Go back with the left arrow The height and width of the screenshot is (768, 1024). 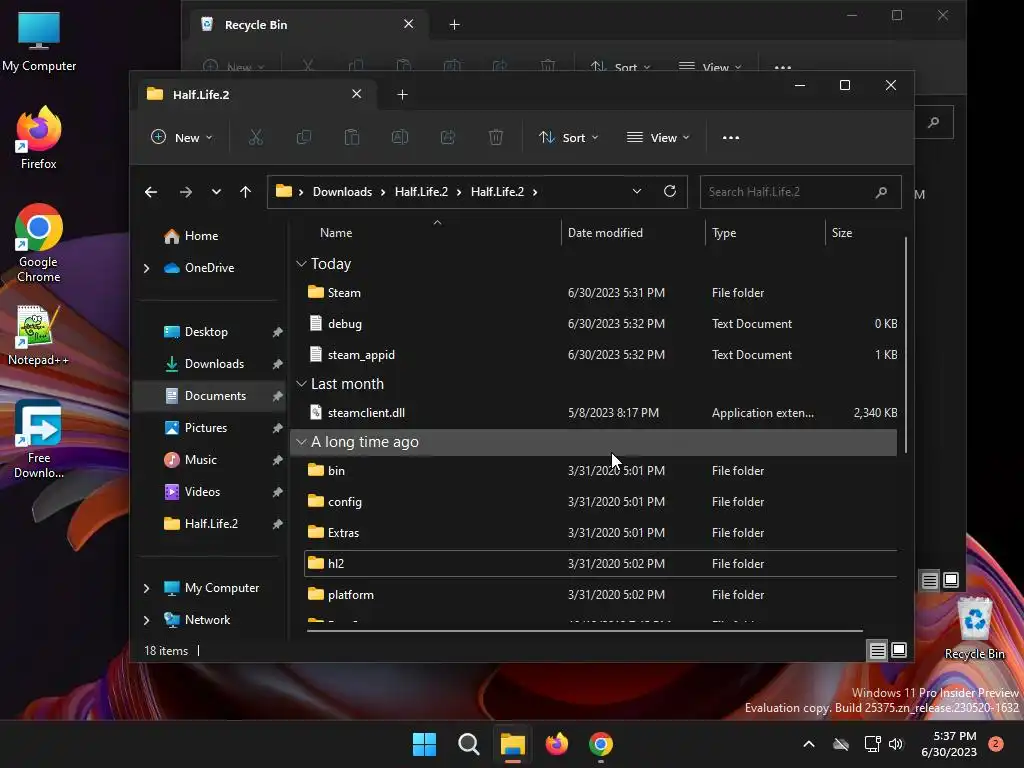point(151,192)
